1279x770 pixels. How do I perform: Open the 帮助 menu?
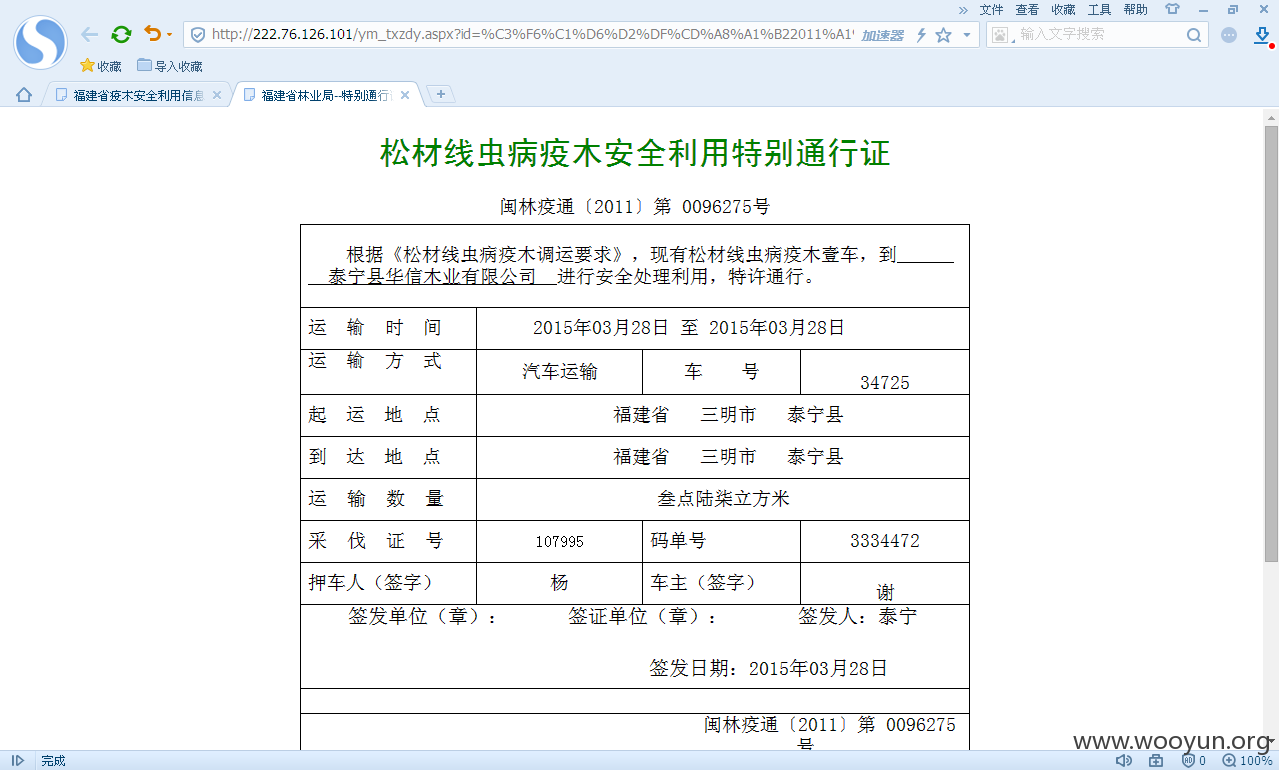[x=1135, y=10]
